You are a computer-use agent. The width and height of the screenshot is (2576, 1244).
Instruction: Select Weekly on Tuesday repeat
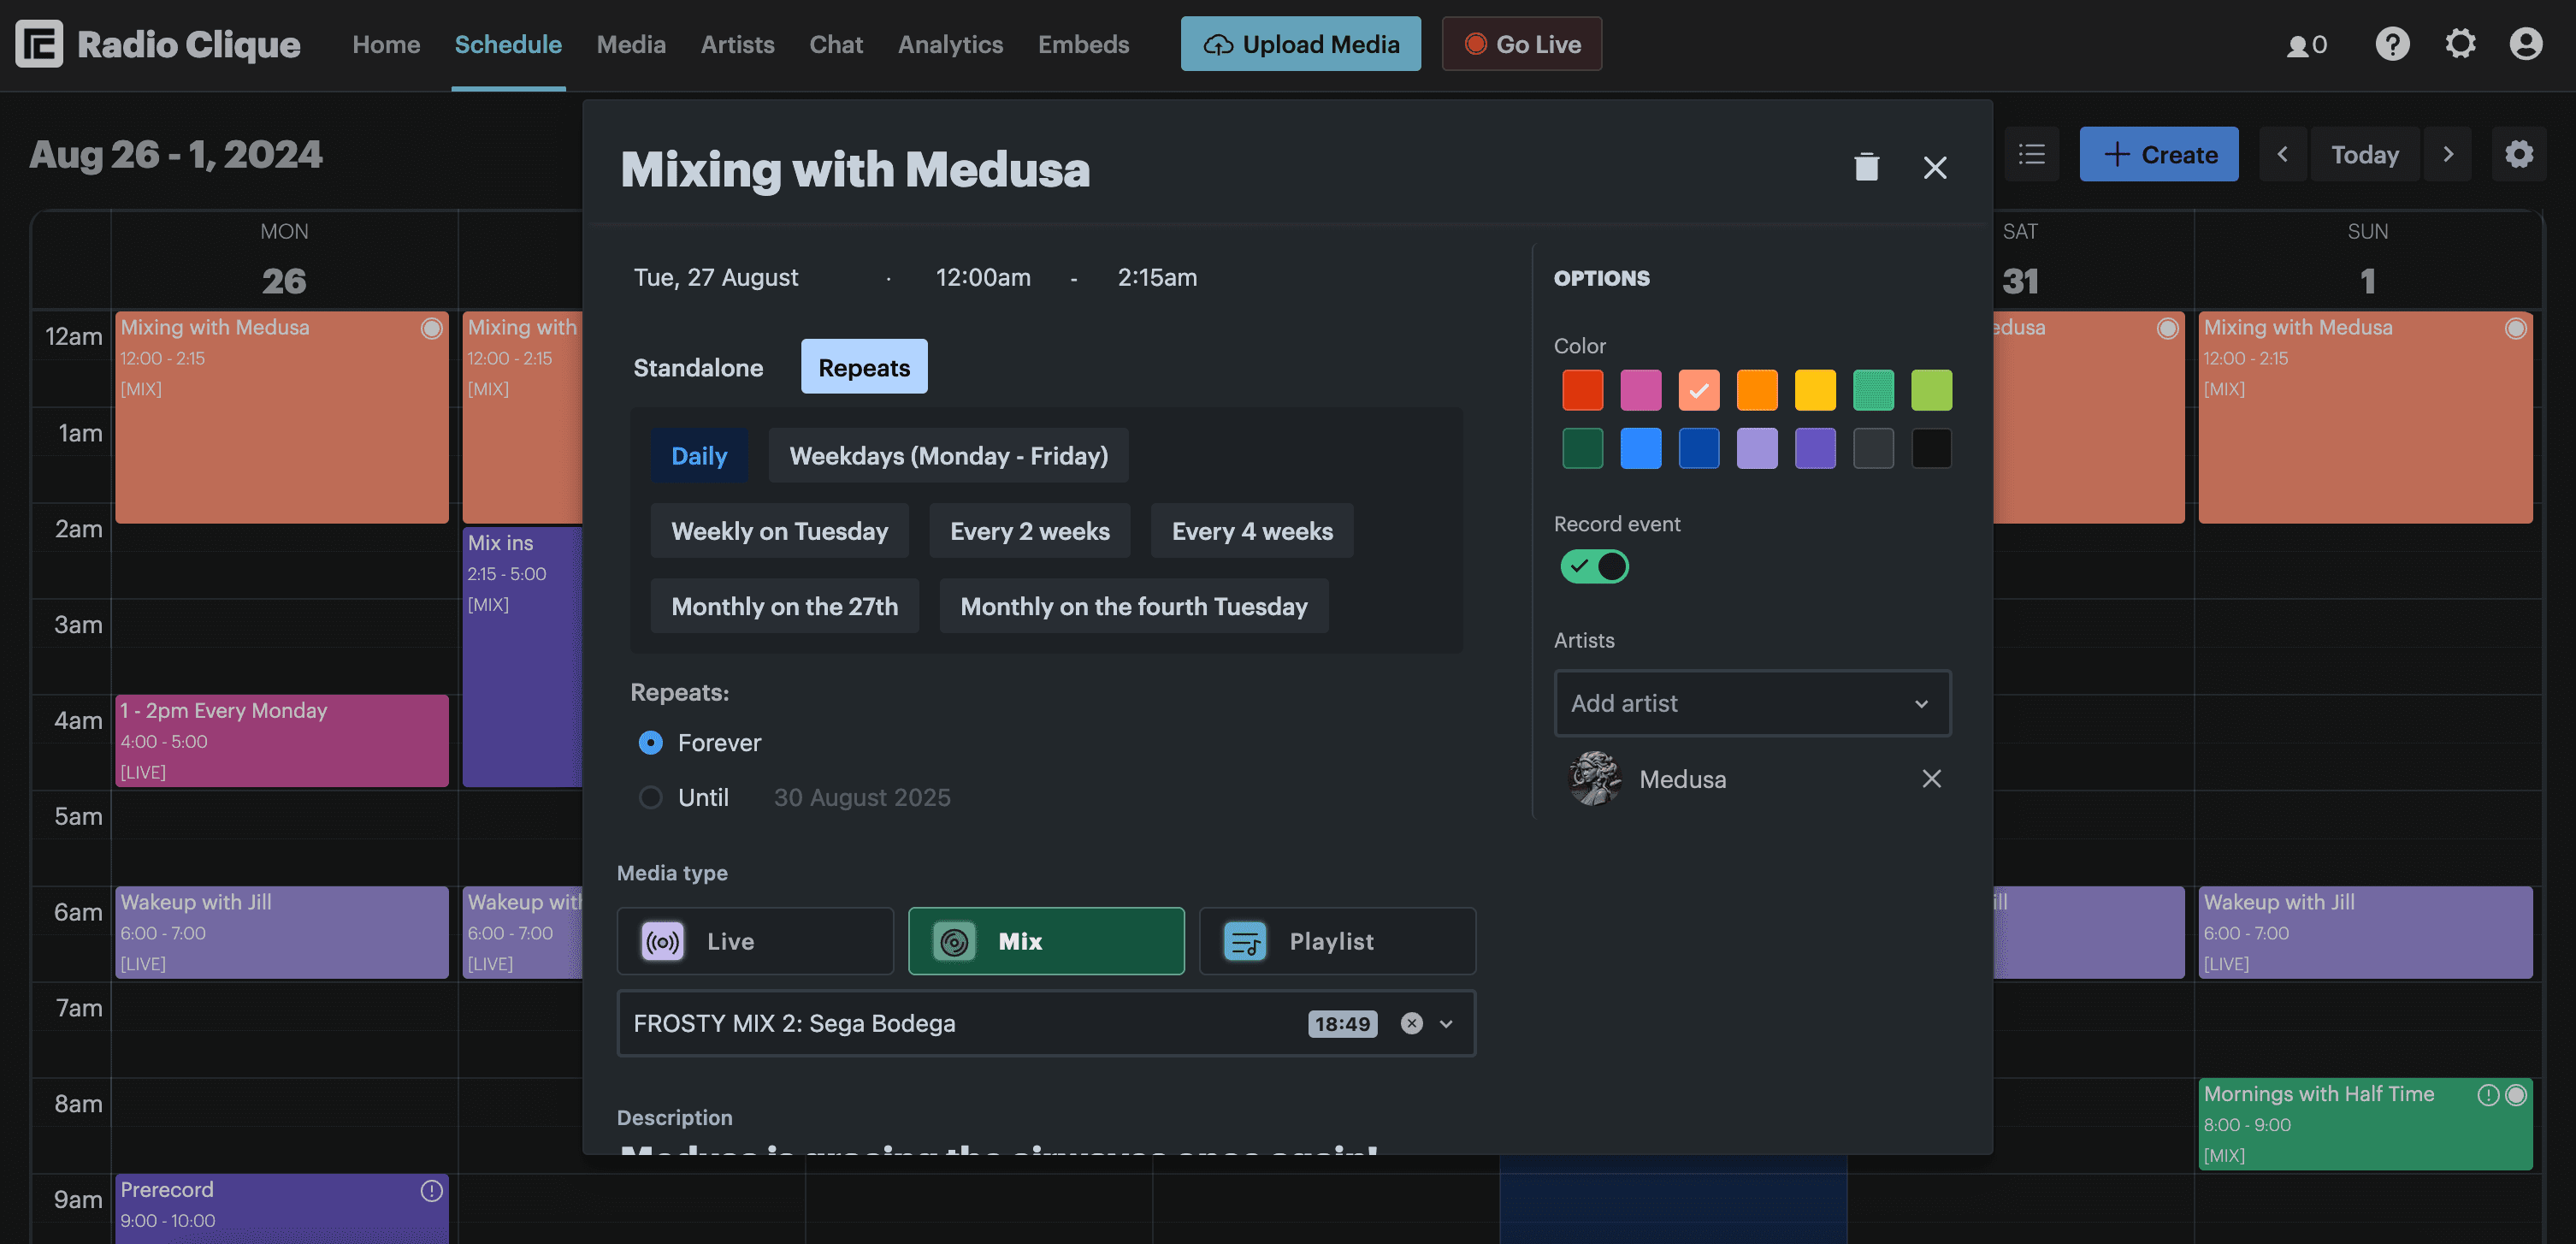coord(779,531)
